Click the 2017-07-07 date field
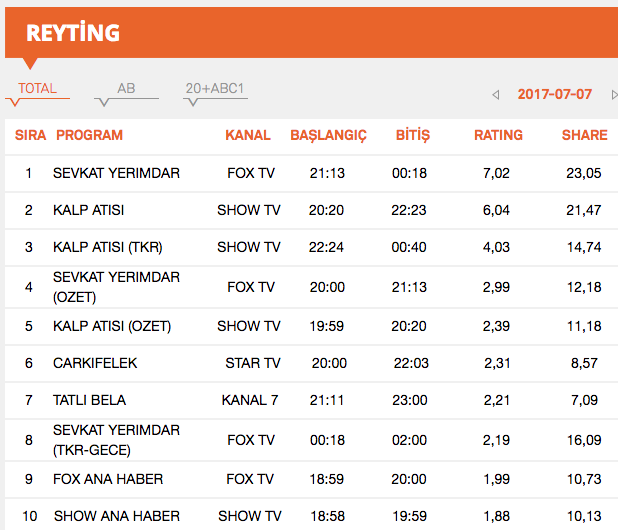Screen dimensions: 618x530 click(554, 95)
